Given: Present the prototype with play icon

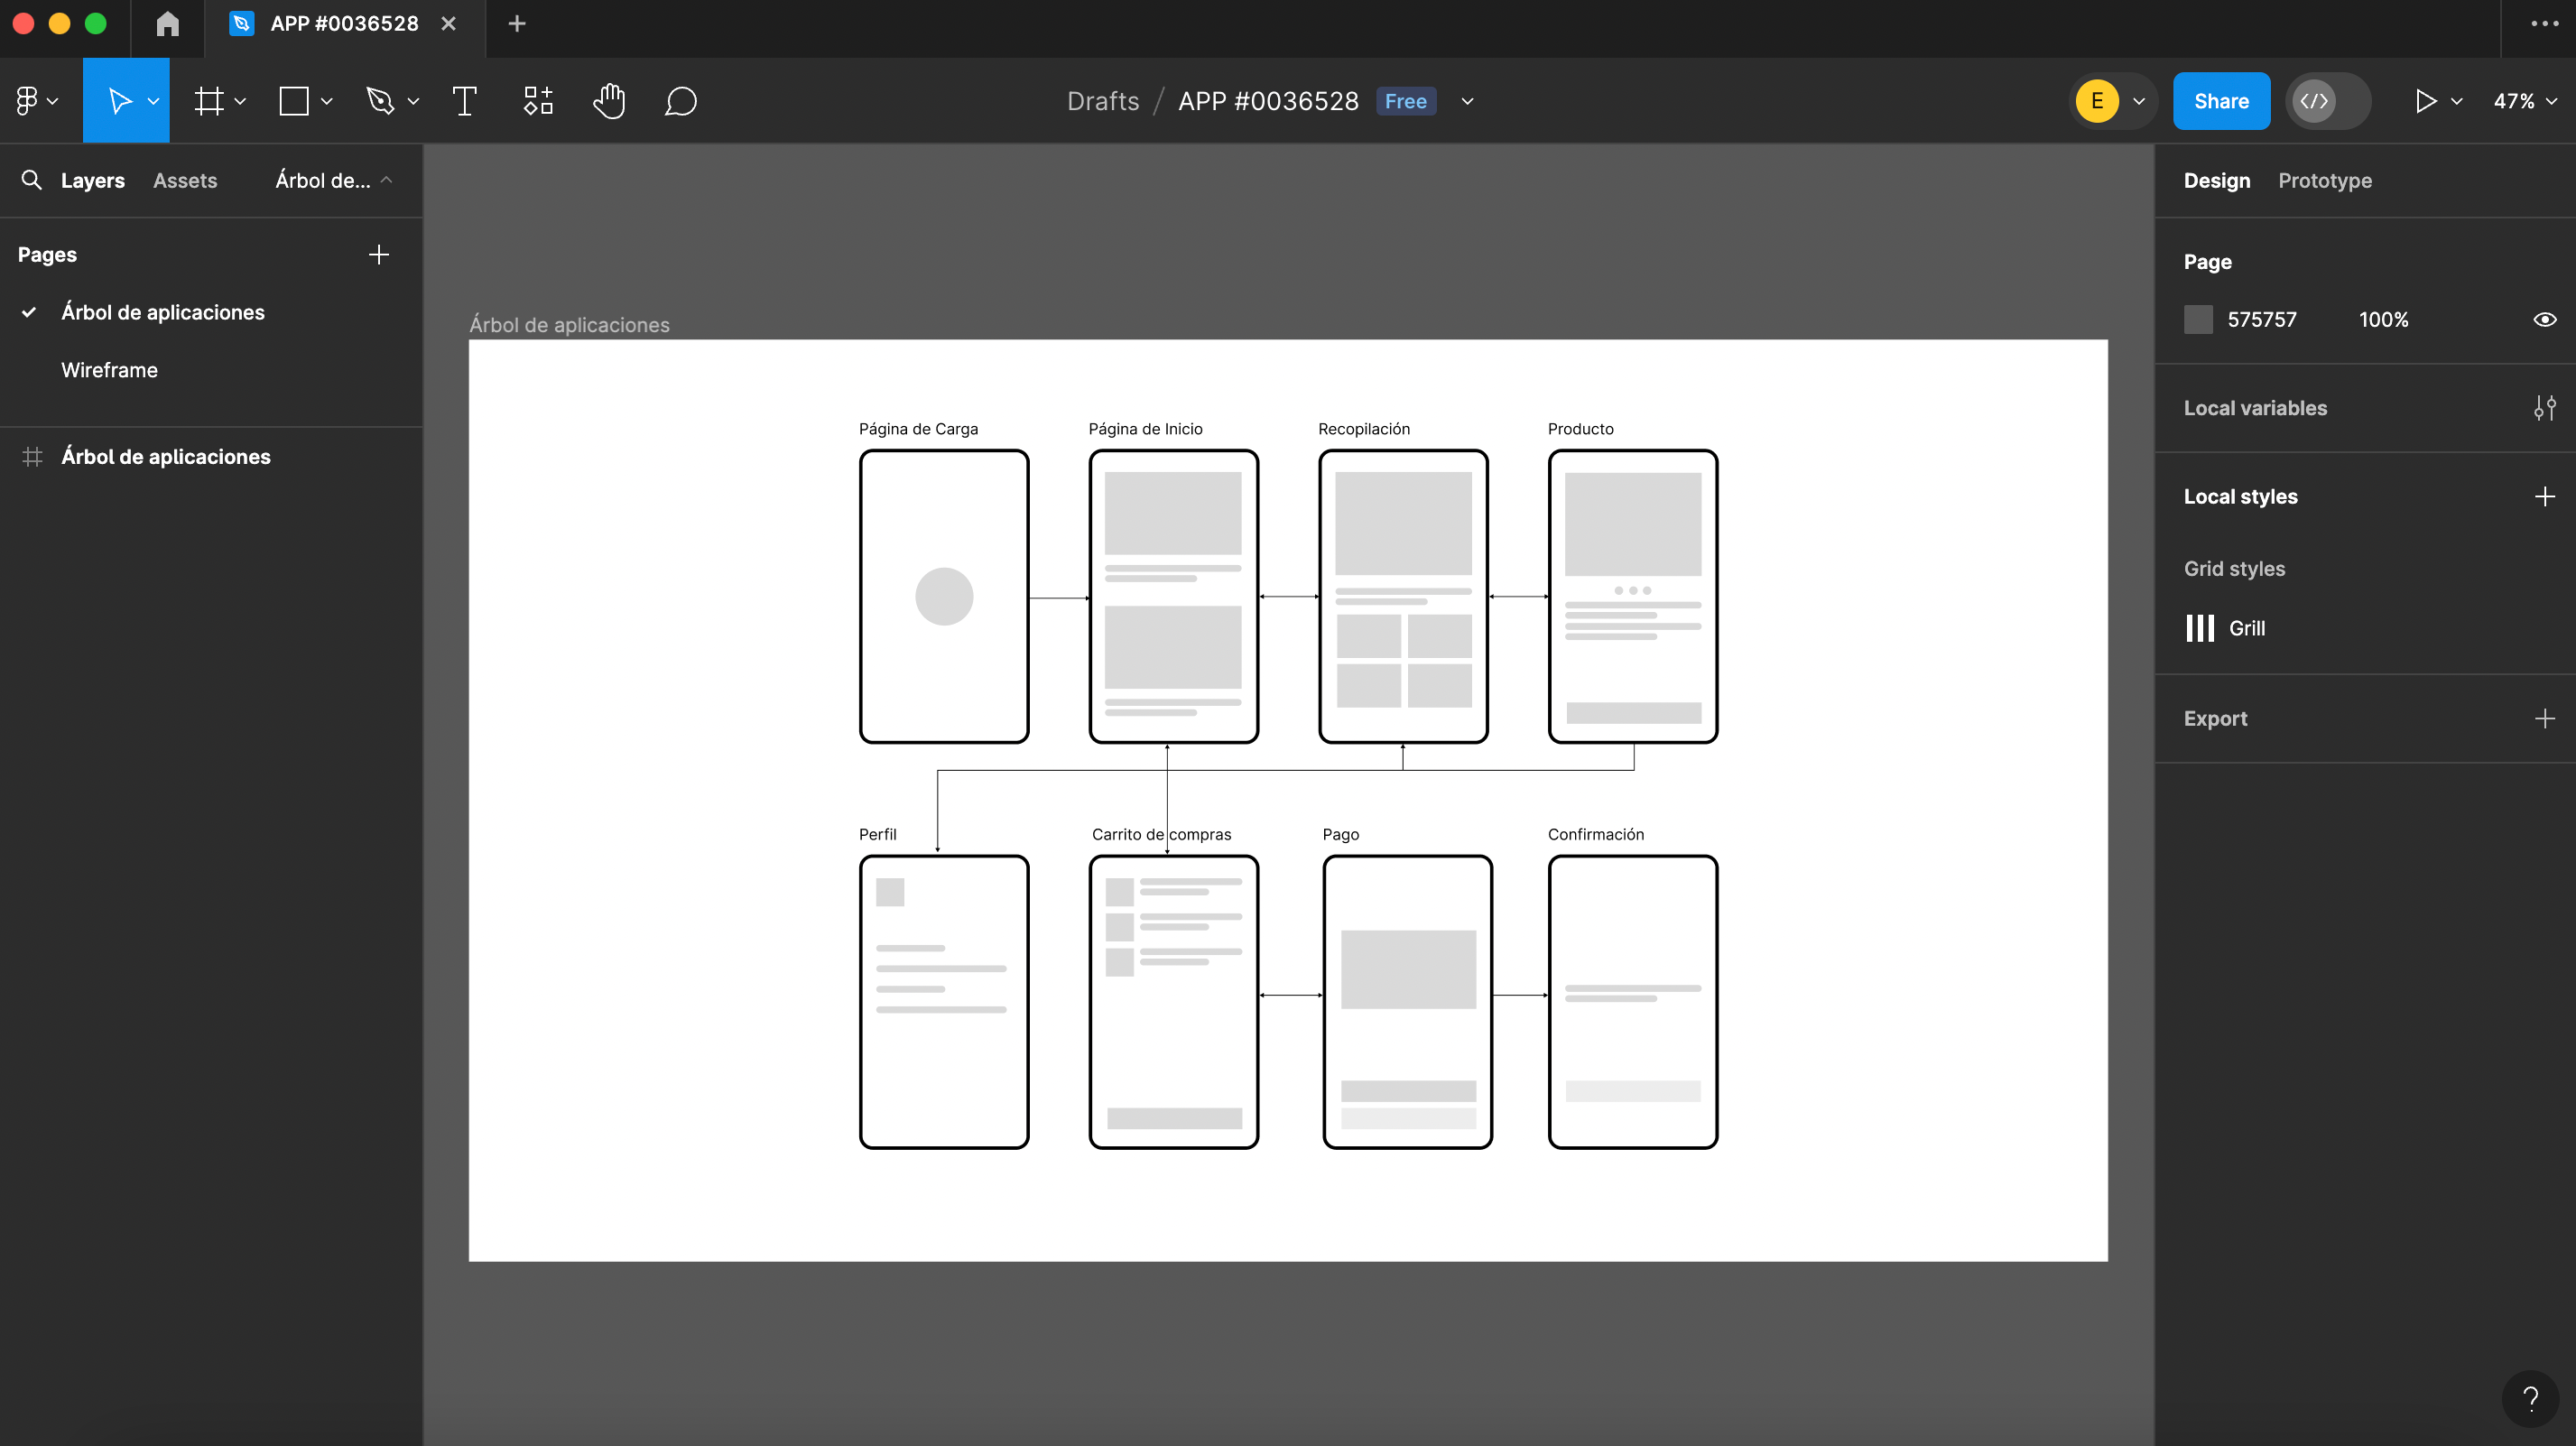Looking at the screenshot, I should (2425, 101).
